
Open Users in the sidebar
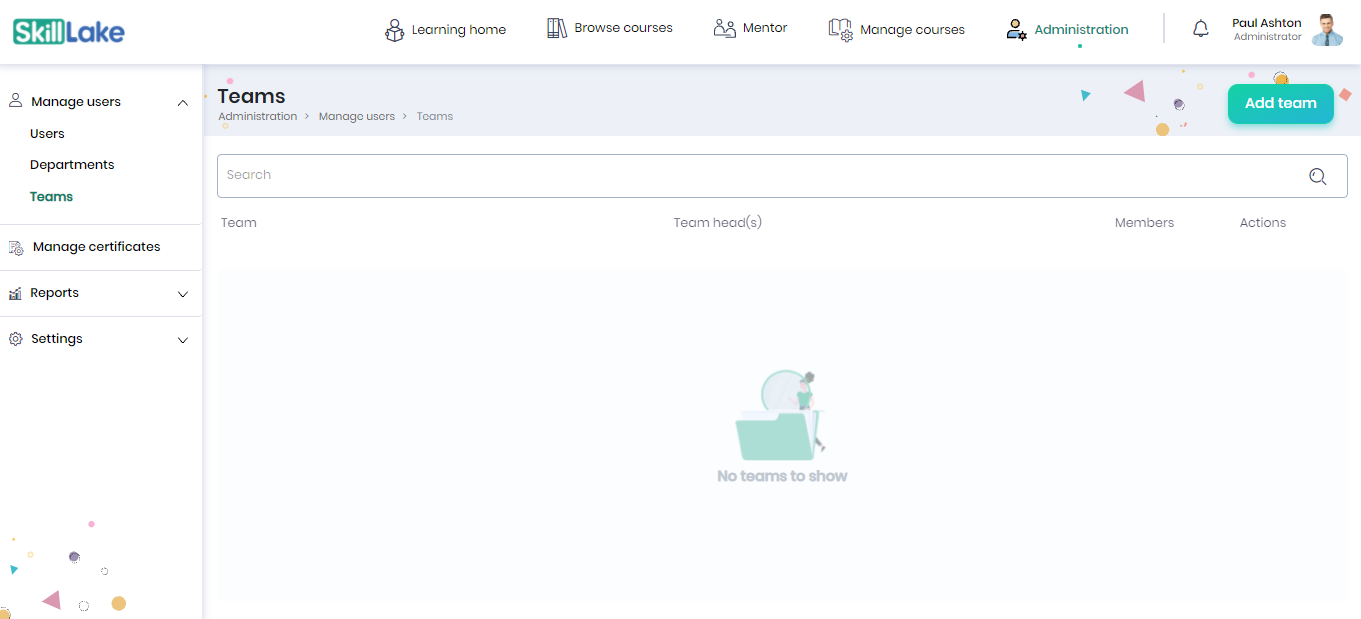(x=47, y=133)
